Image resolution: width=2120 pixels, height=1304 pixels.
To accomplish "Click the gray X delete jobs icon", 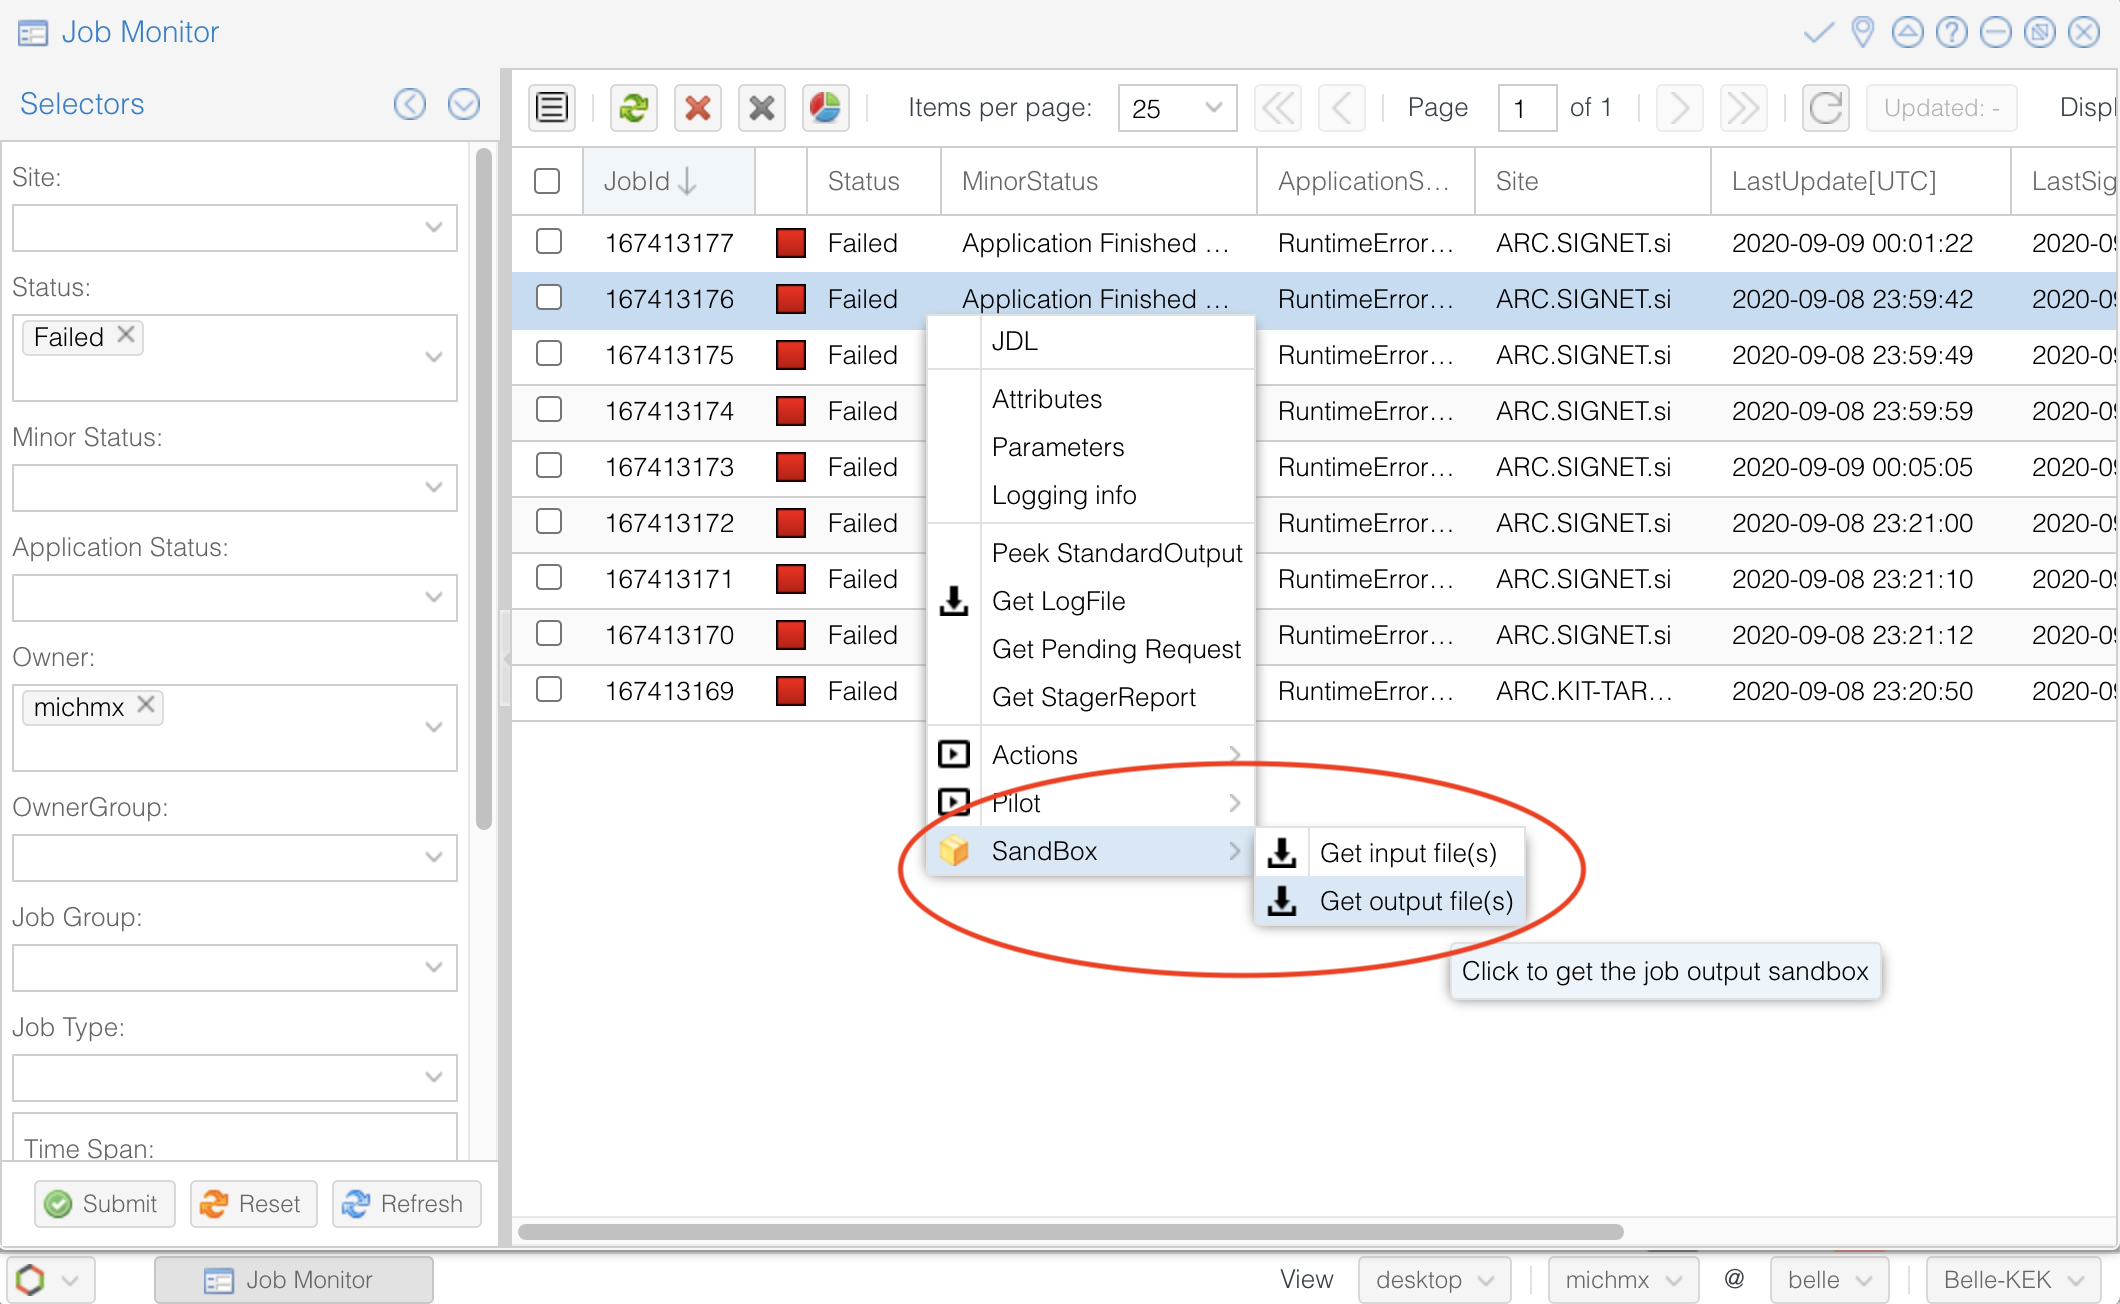I will coord(761,107).
